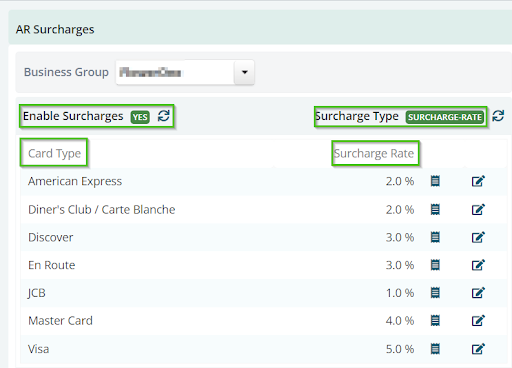Screen dimensions: 512x368
Task: Click the AR Surcharges panel title
Action: click(55, 29)
